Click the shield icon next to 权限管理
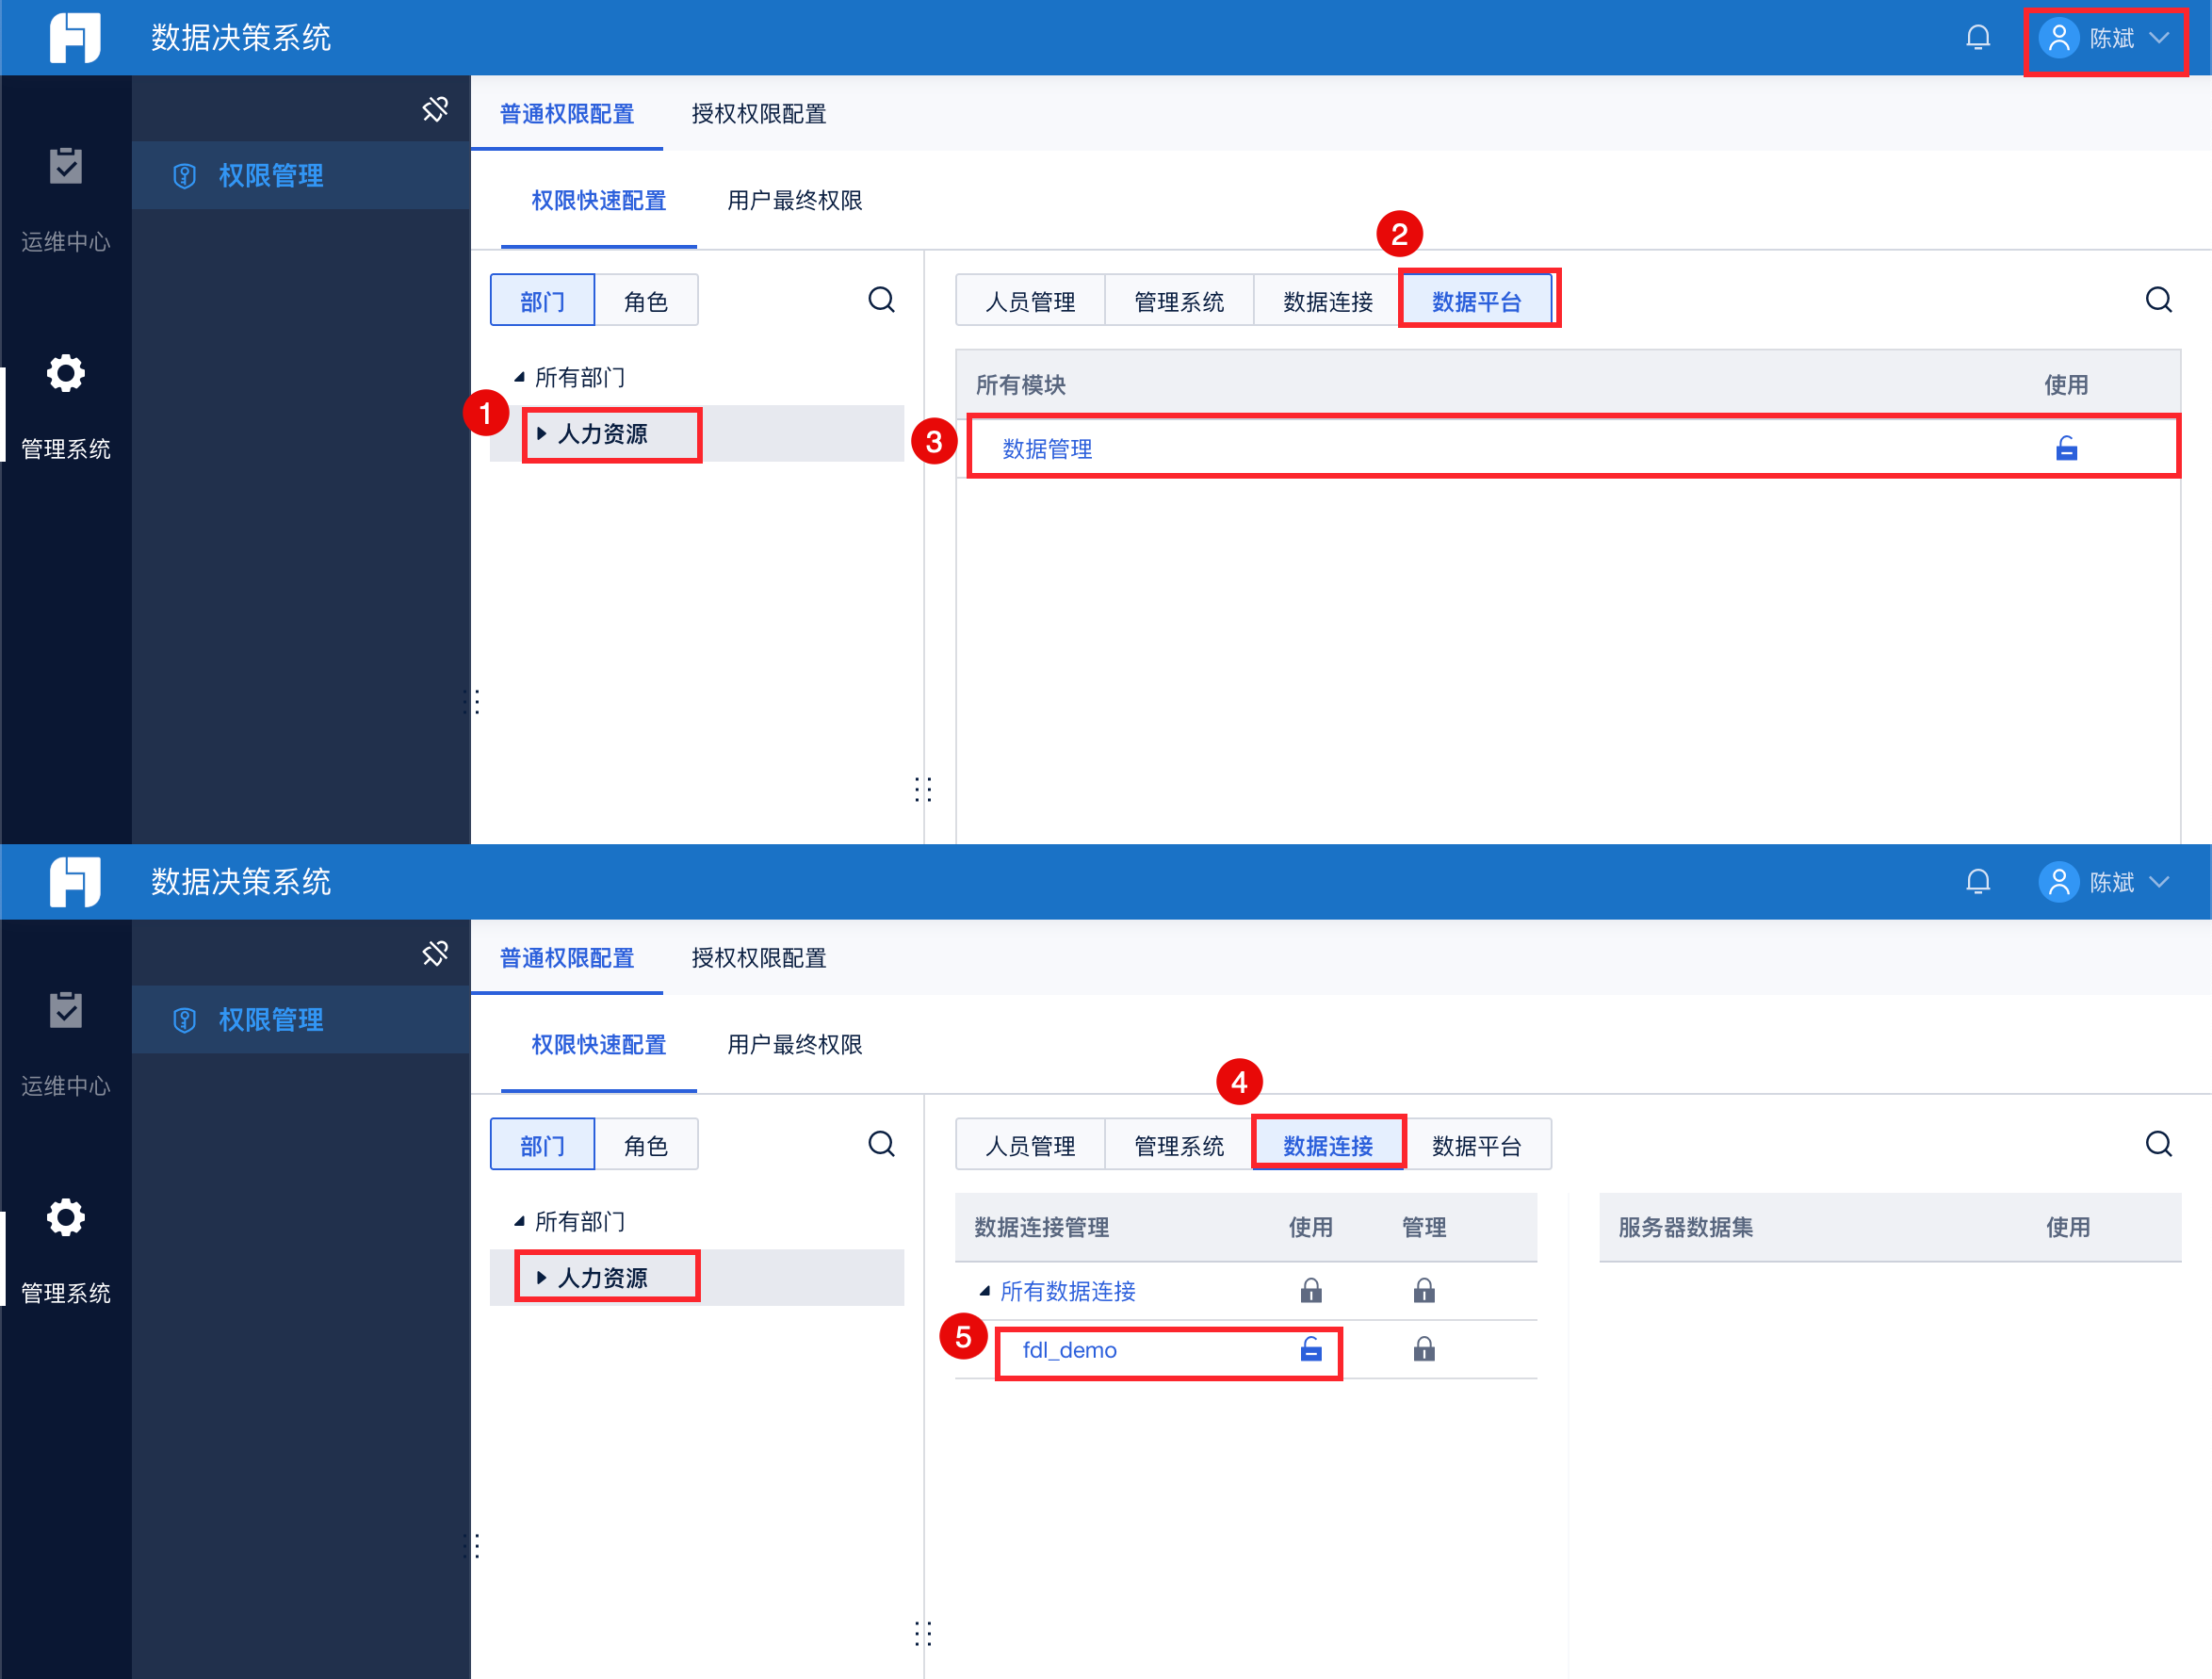The image size is (2212, 1679). pyautogui.click(x=184, y=176)
